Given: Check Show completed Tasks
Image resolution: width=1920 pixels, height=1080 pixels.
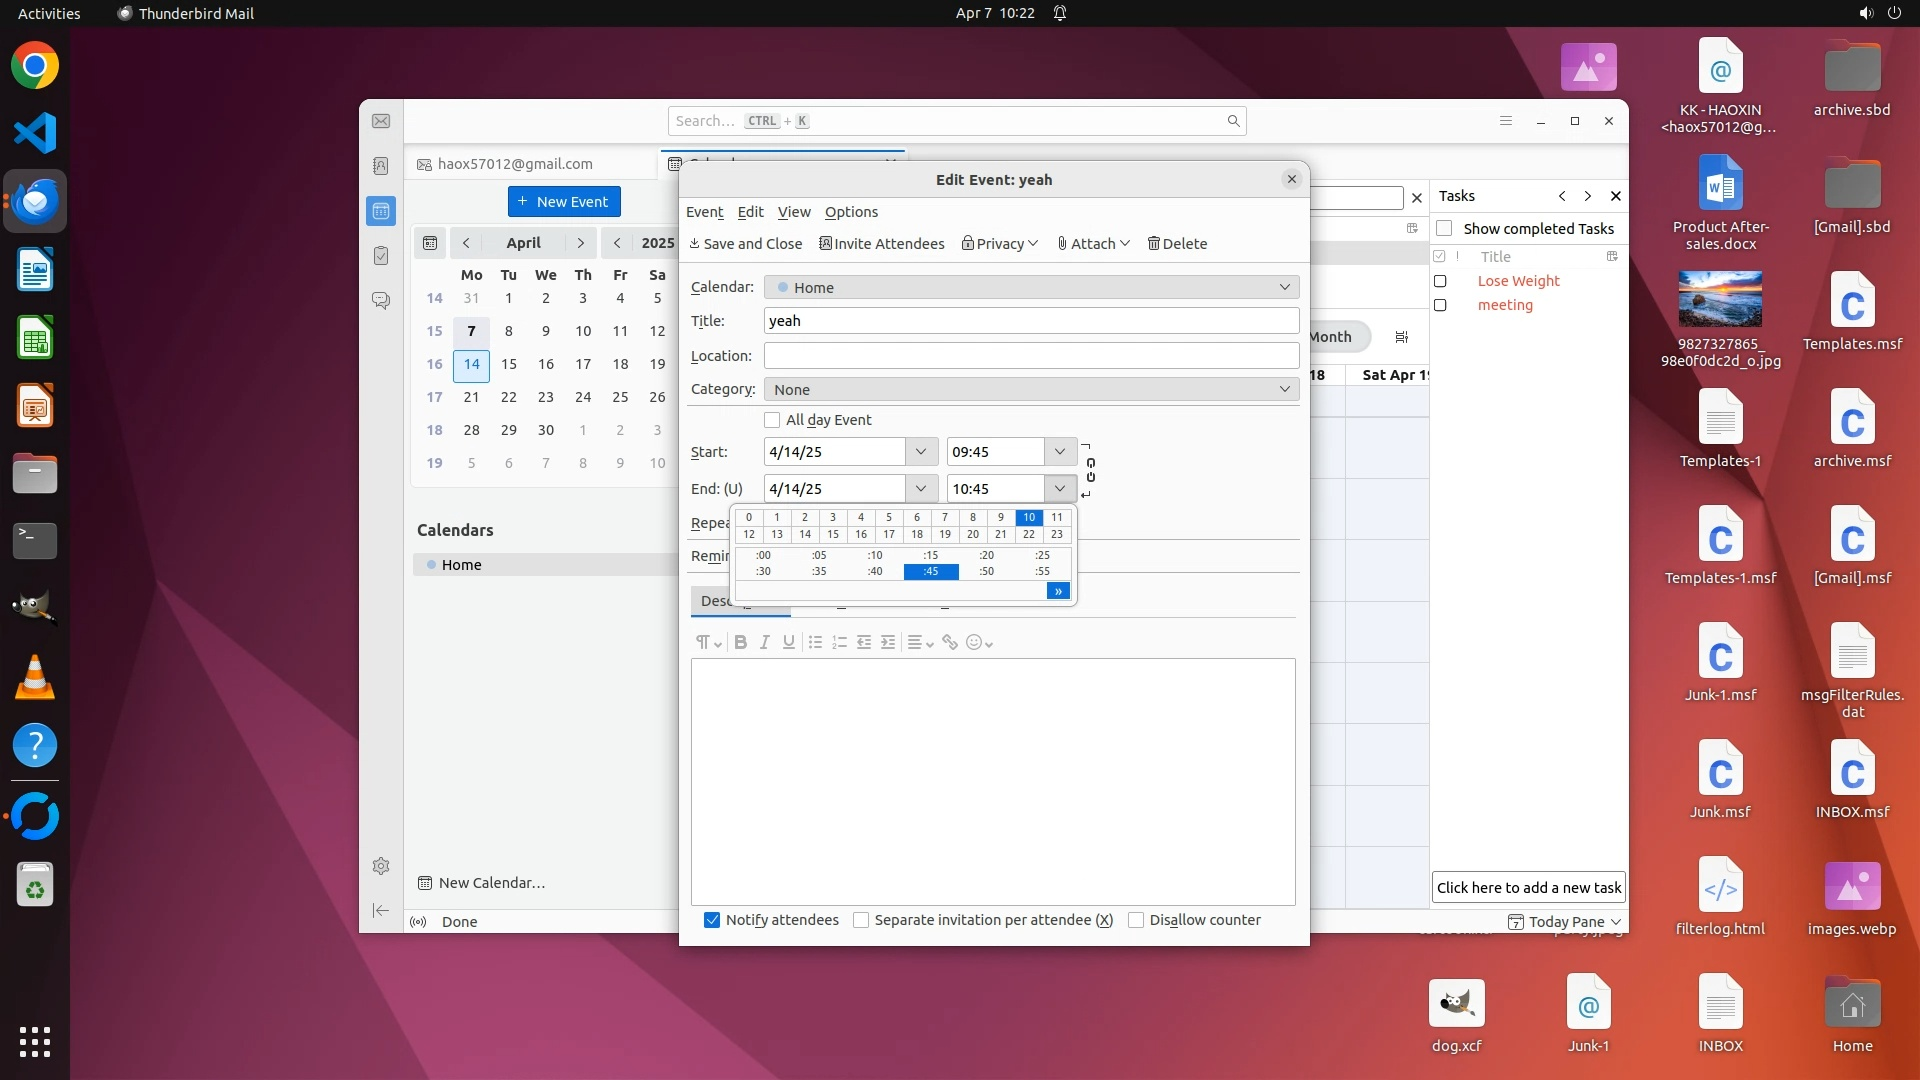Looking at the screenshot, I should pos(1444,229).
